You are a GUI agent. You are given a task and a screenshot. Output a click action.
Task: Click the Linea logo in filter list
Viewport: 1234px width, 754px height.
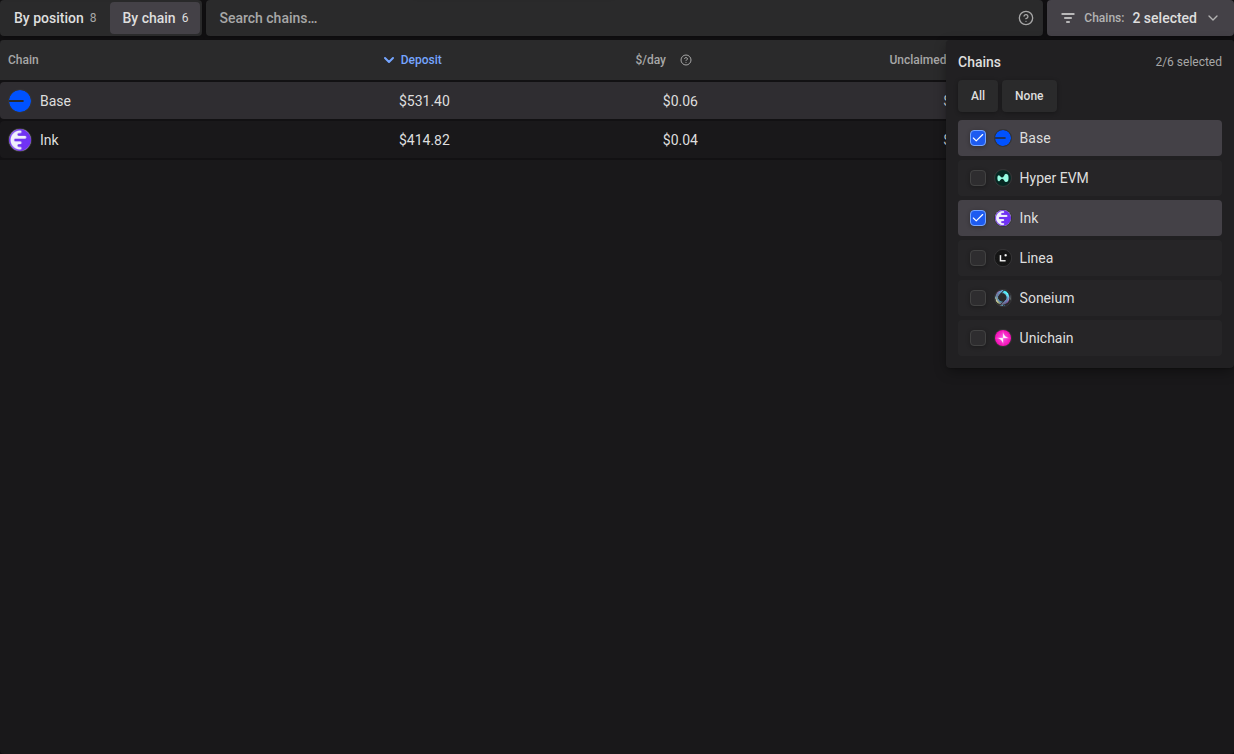[1003, 258]
